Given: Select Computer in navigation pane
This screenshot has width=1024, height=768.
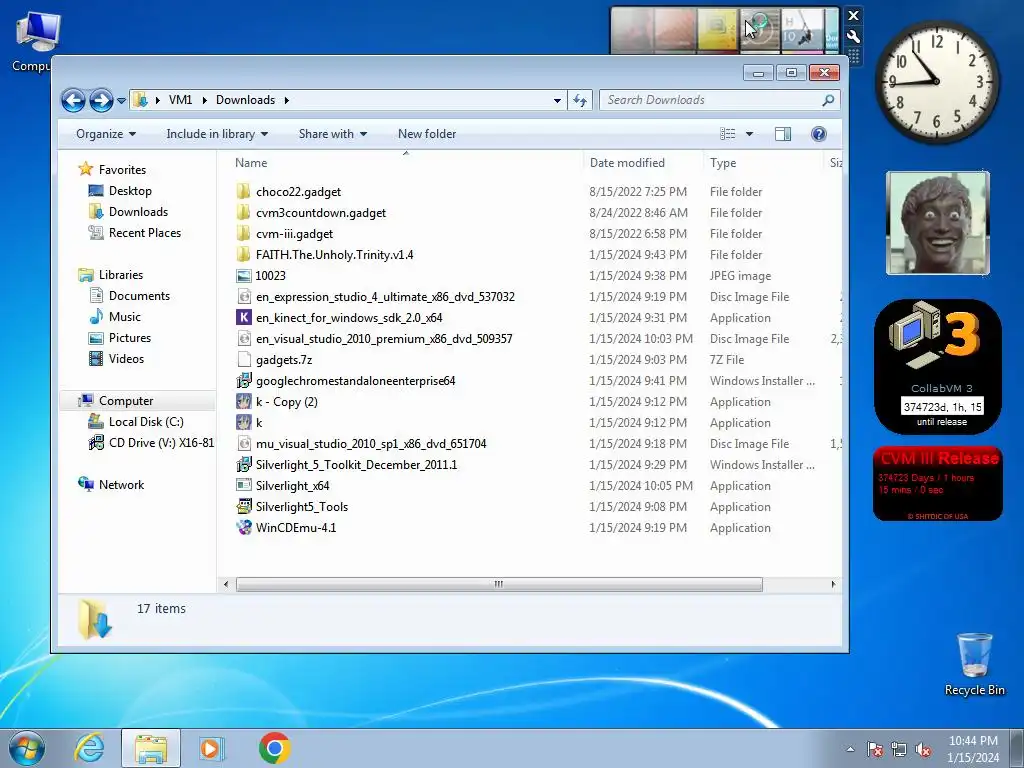Looking at the screenshot, I should pos(125,401).
